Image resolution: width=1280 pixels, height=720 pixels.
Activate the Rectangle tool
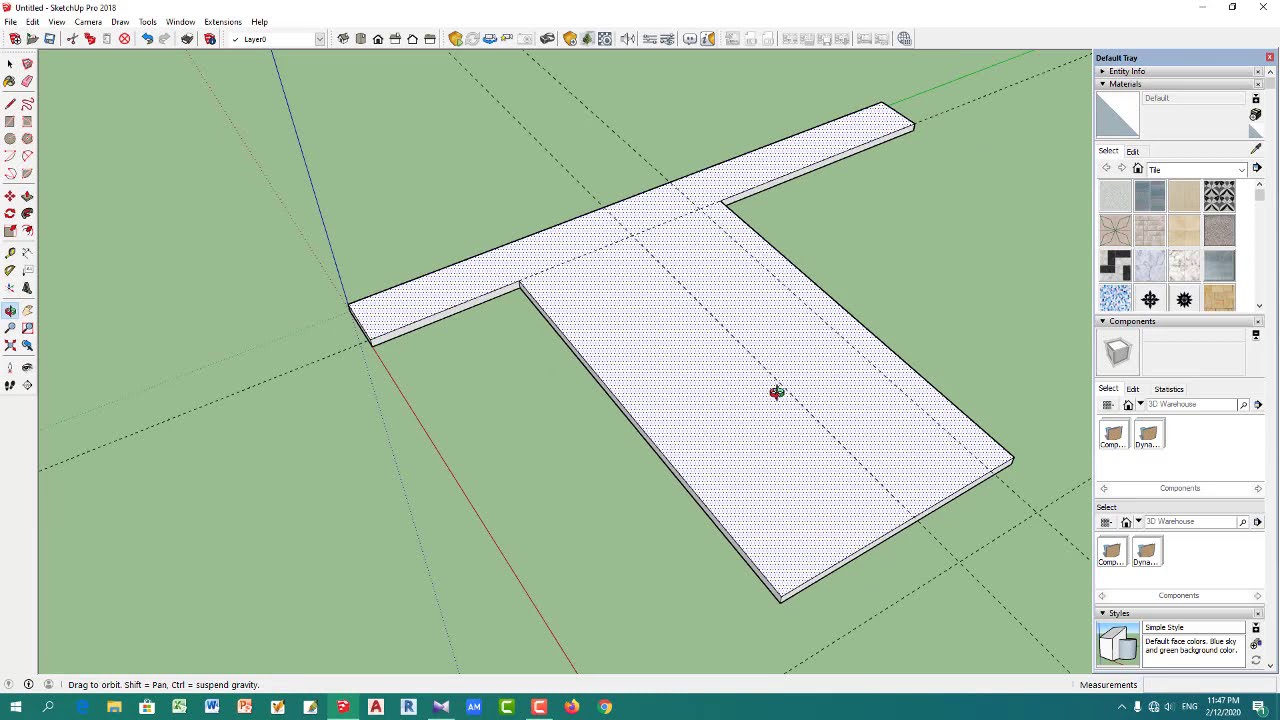(x=10, y=121)
